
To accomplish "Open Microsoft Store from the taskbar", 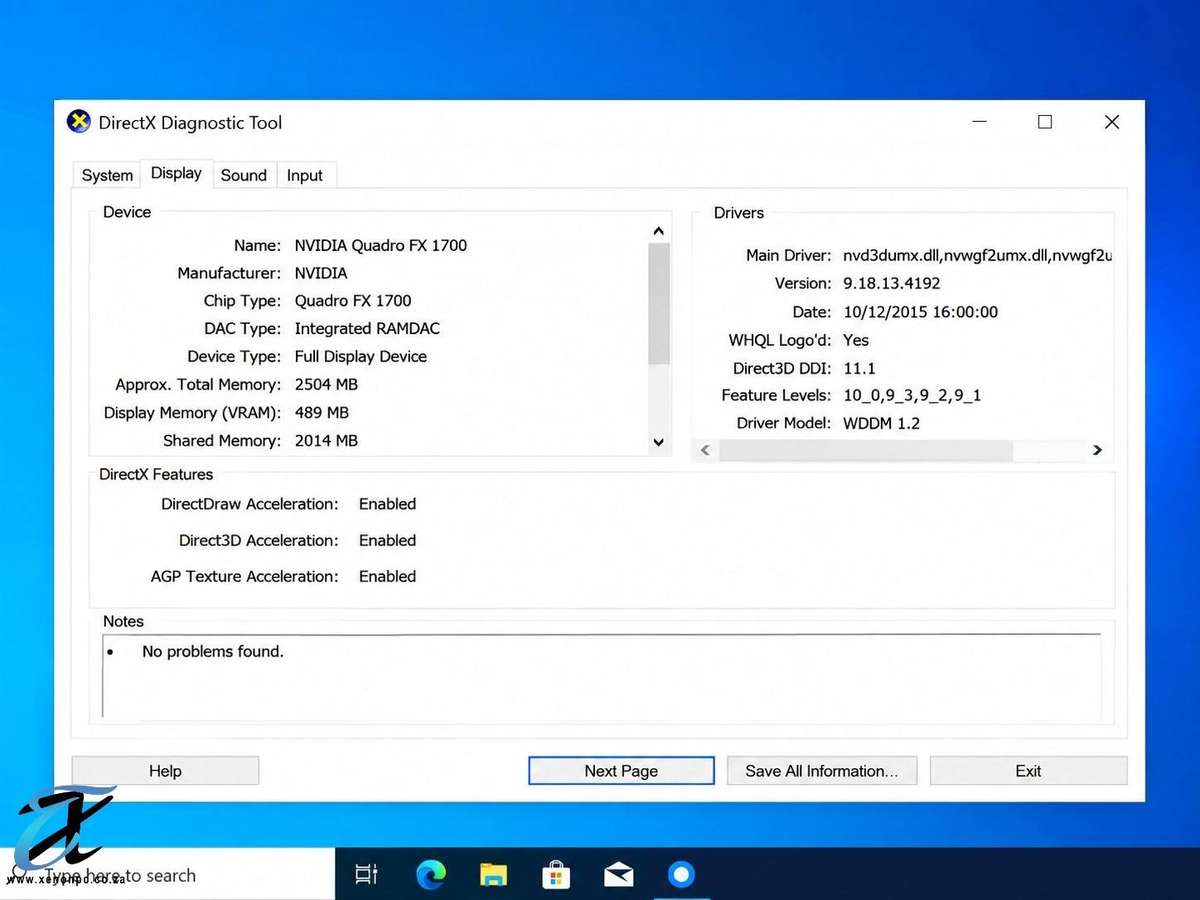I will coord(556,875).
